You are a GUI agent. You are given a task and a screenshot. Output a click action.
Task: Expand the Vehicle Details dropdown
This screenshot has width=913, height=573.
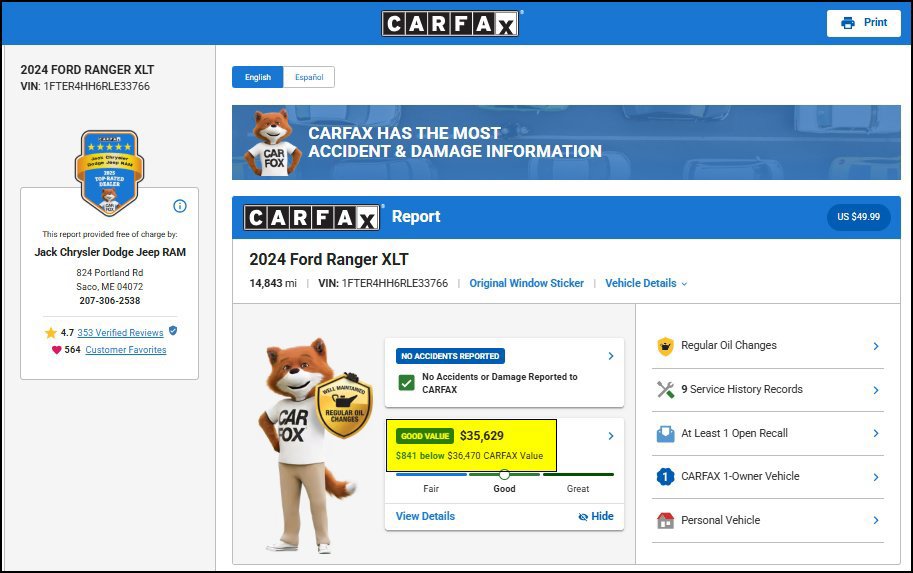pos(646,283)
